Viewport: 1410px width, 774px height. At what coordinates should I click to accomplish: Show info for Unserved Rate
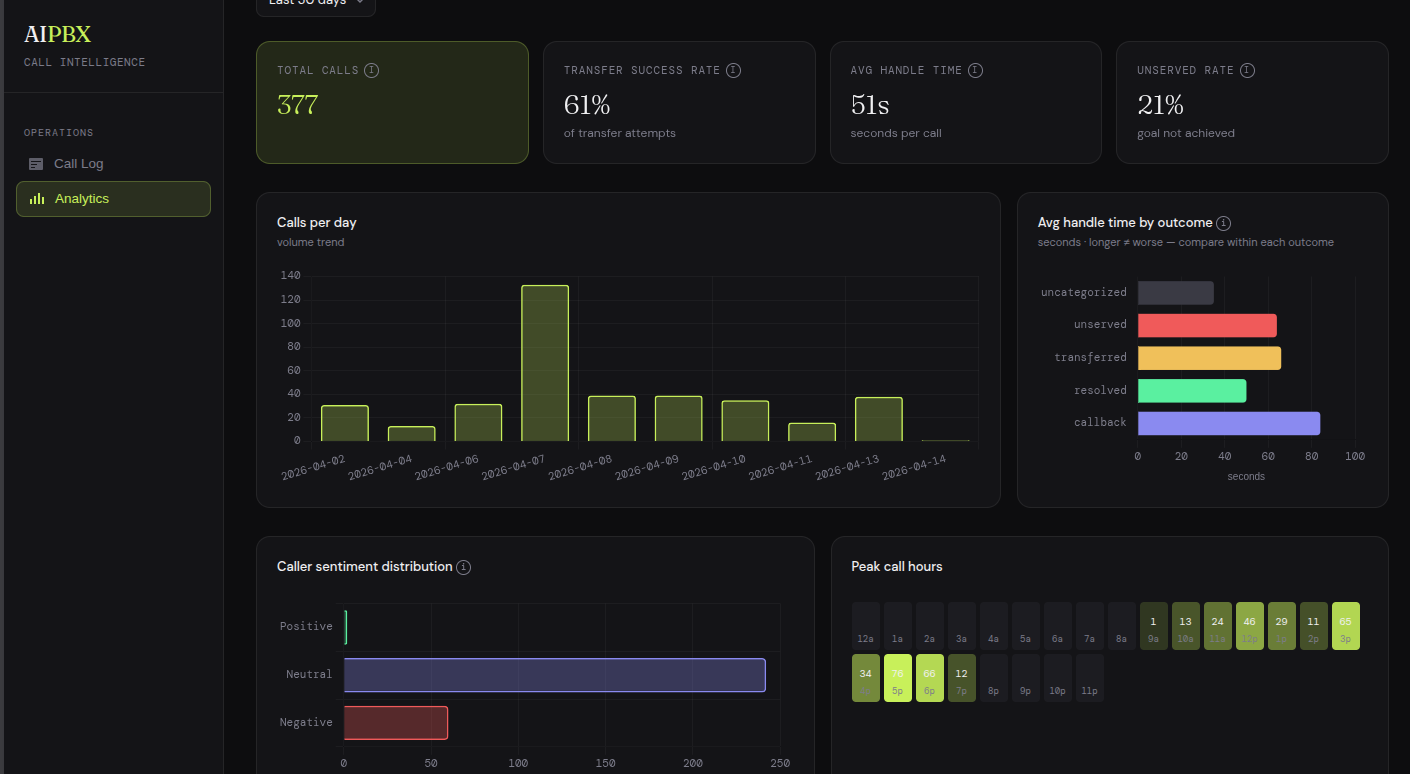tap(1247, 70)
